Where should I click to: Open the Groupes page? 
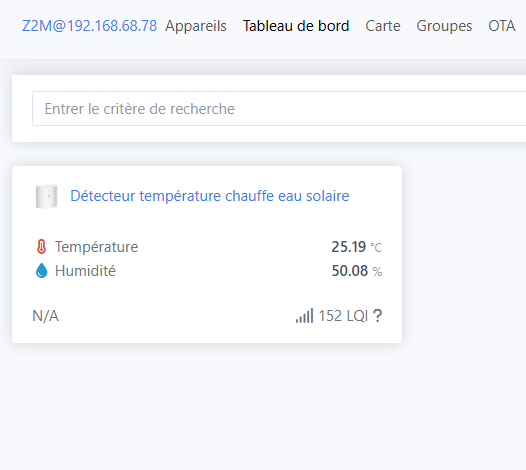(x=444, y=26)
